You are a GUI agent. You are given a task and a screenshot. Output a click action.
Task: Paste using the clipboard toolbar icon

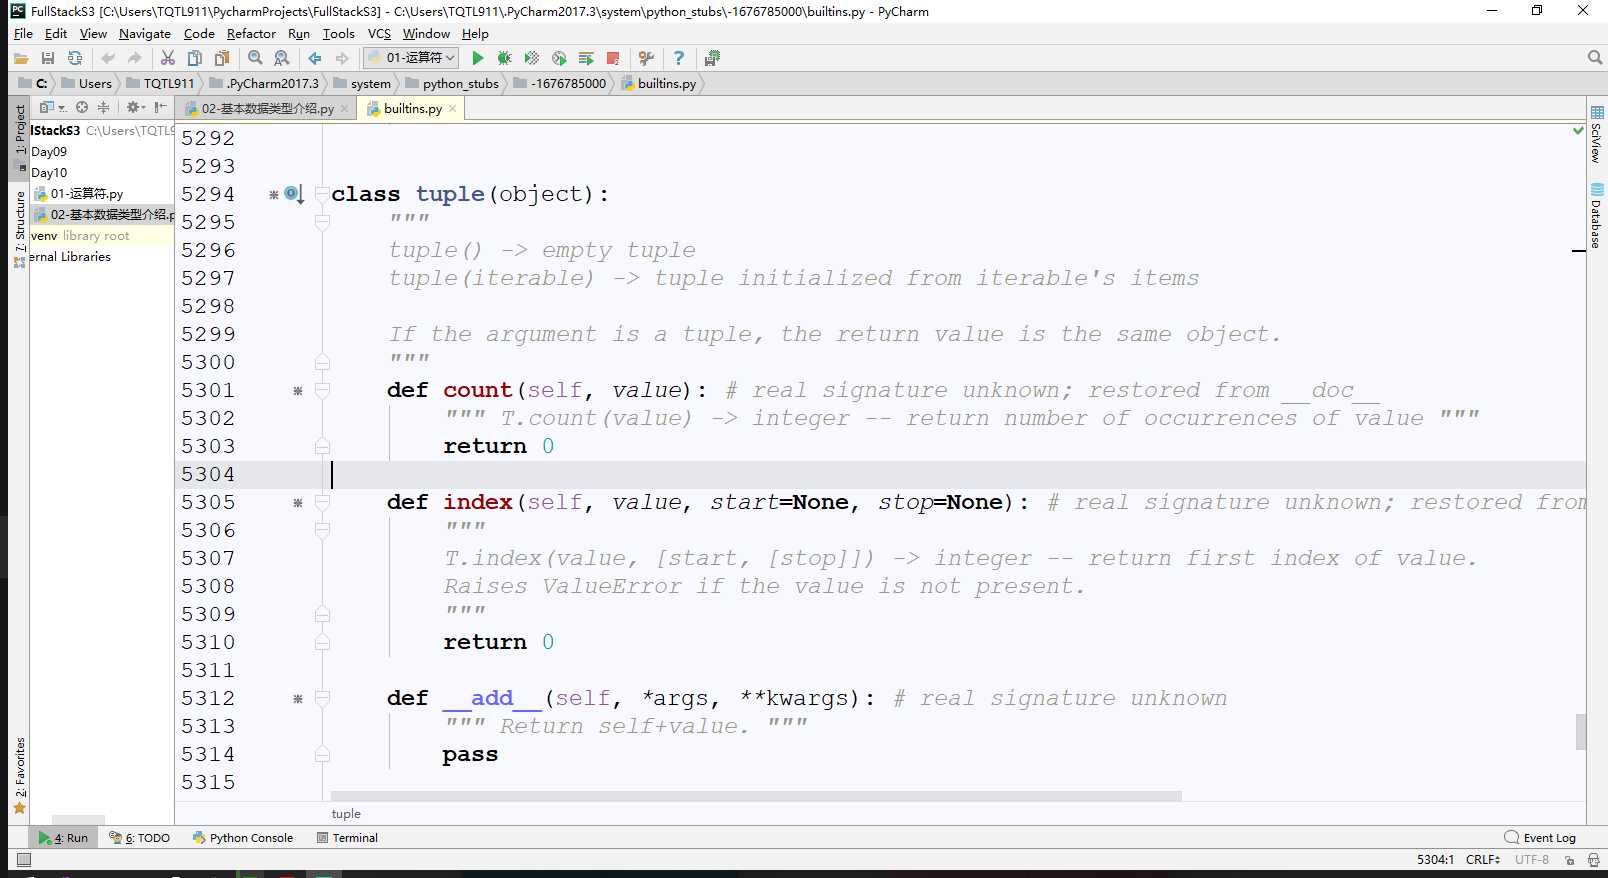click(x=222, y=58)
